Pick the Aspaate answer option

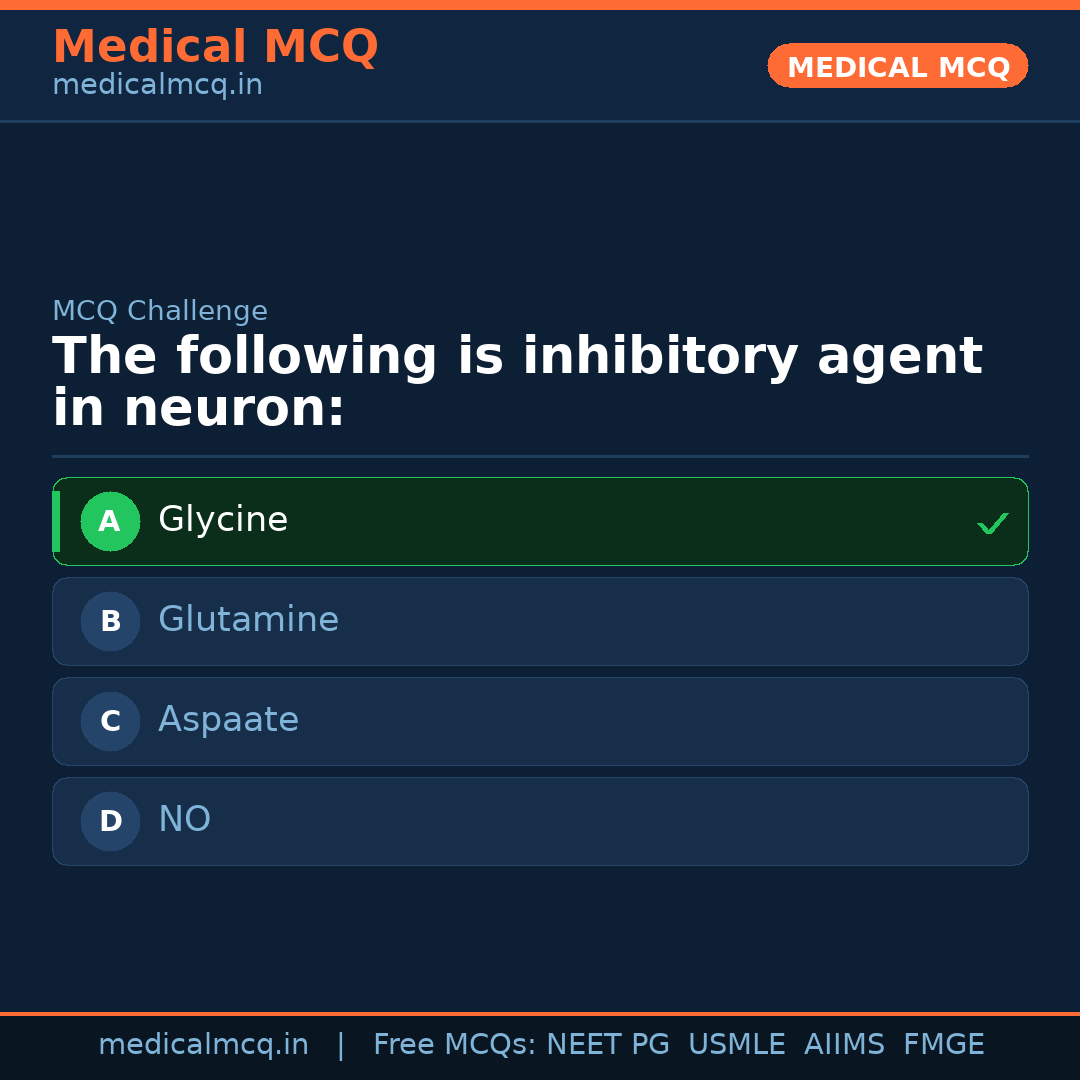540,721
